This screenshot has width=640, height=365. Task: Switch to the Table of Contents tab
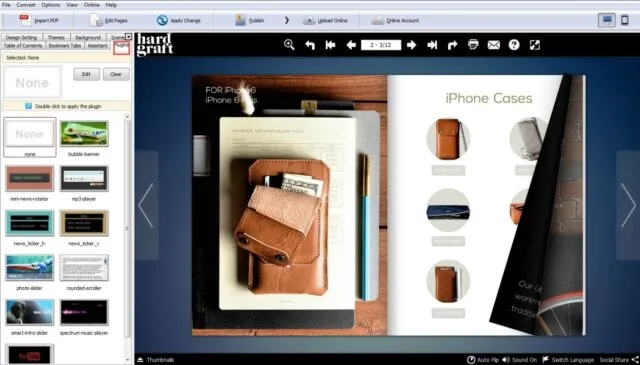coord(23,46)
